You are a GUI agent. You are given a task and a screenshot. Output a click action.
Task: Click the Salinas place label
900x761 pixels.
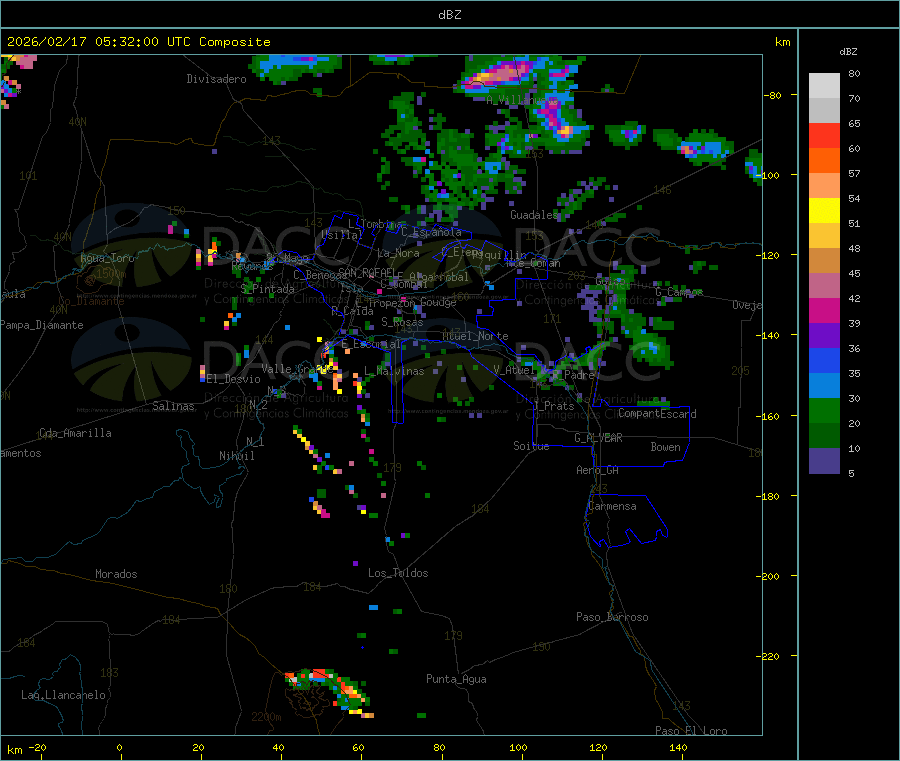(173, 406)
